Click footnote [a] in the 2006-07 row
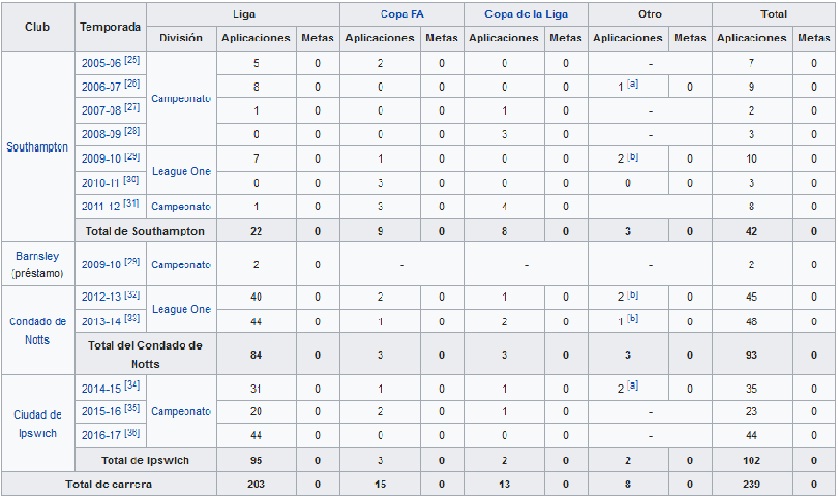The height and width of the screenshot is (496, 838). click(633, 85)
